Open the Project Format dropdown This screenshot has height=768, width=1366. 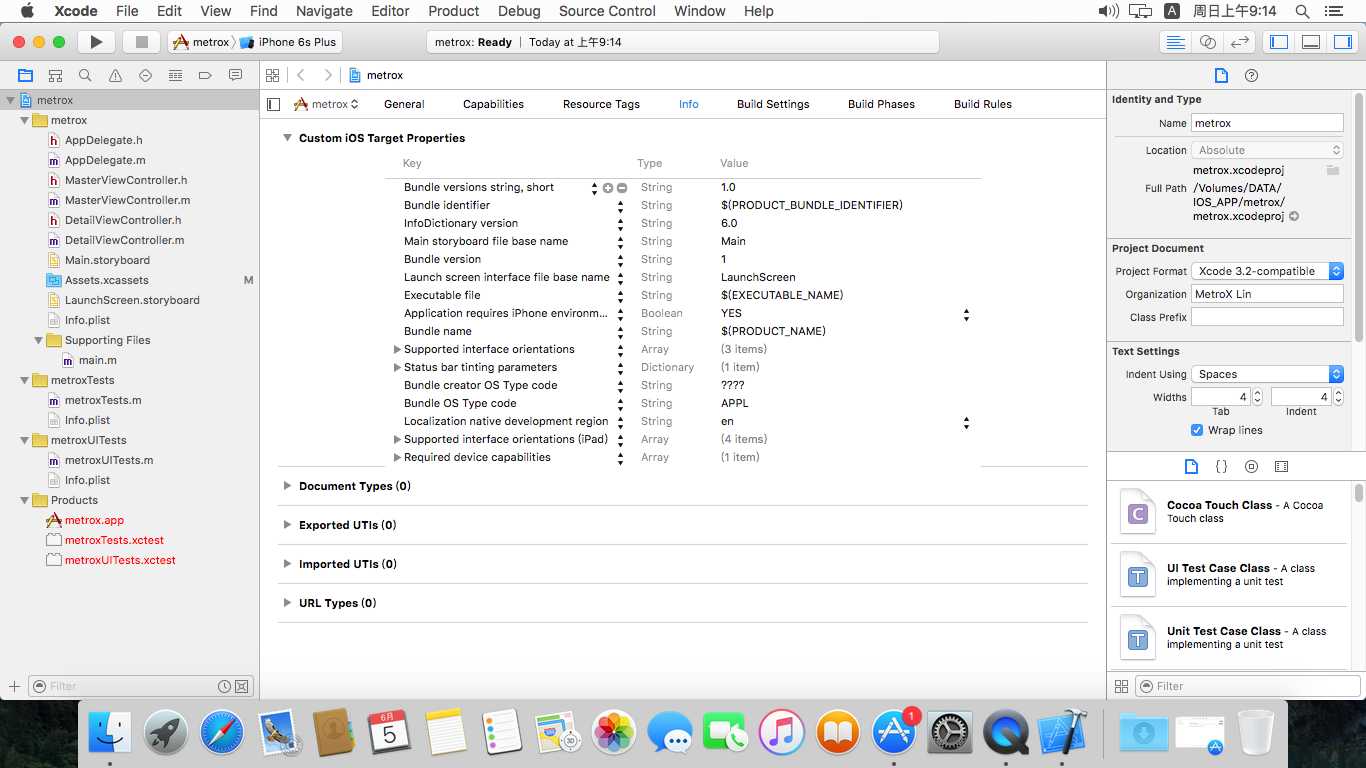tap(1267, 271)
